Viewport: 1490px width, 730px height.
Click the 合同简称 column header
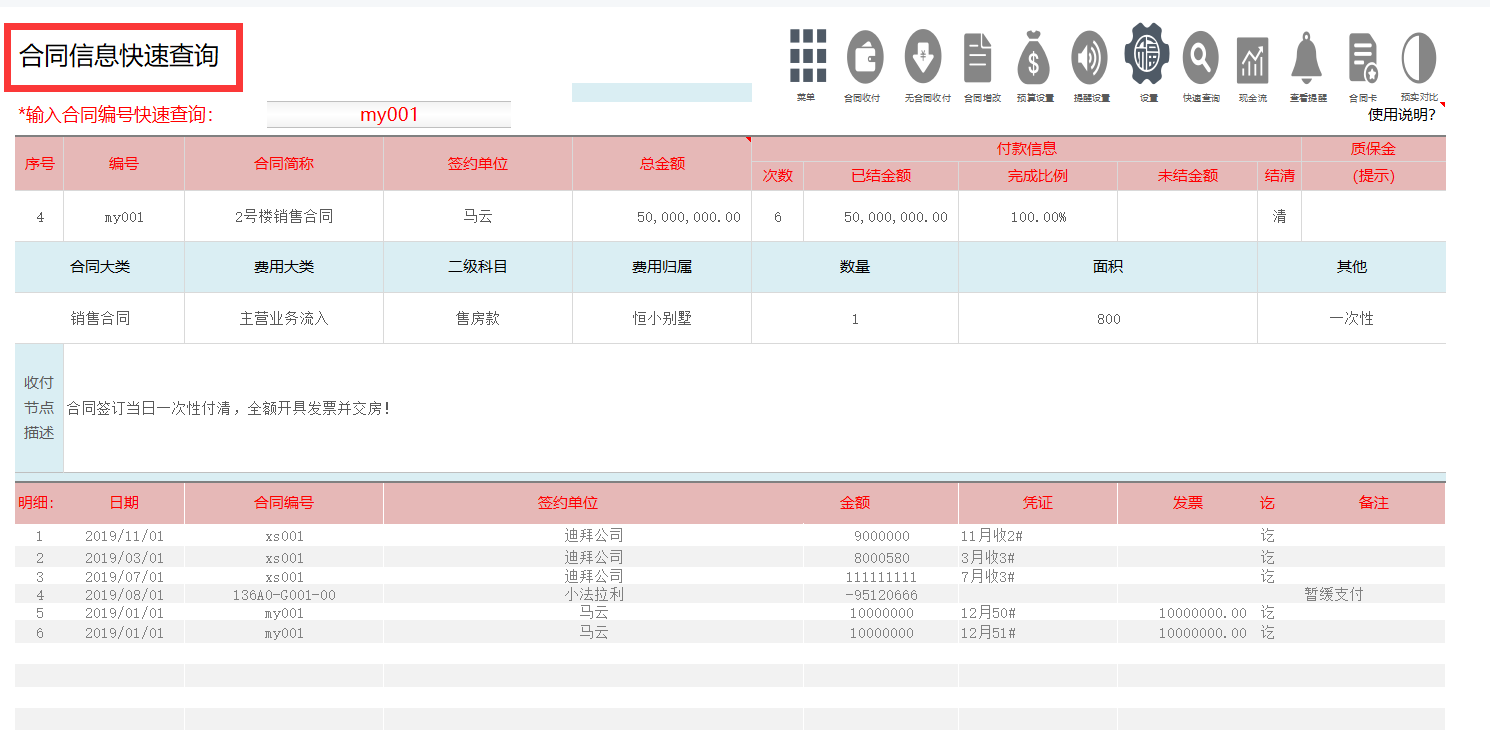(x=284, y=163)
